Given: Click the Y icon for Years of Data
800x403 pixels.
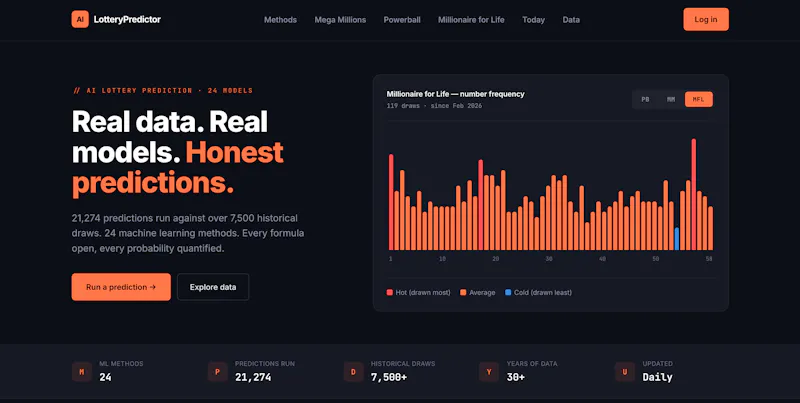Looking at the screenshot, I should coord(489,372).
